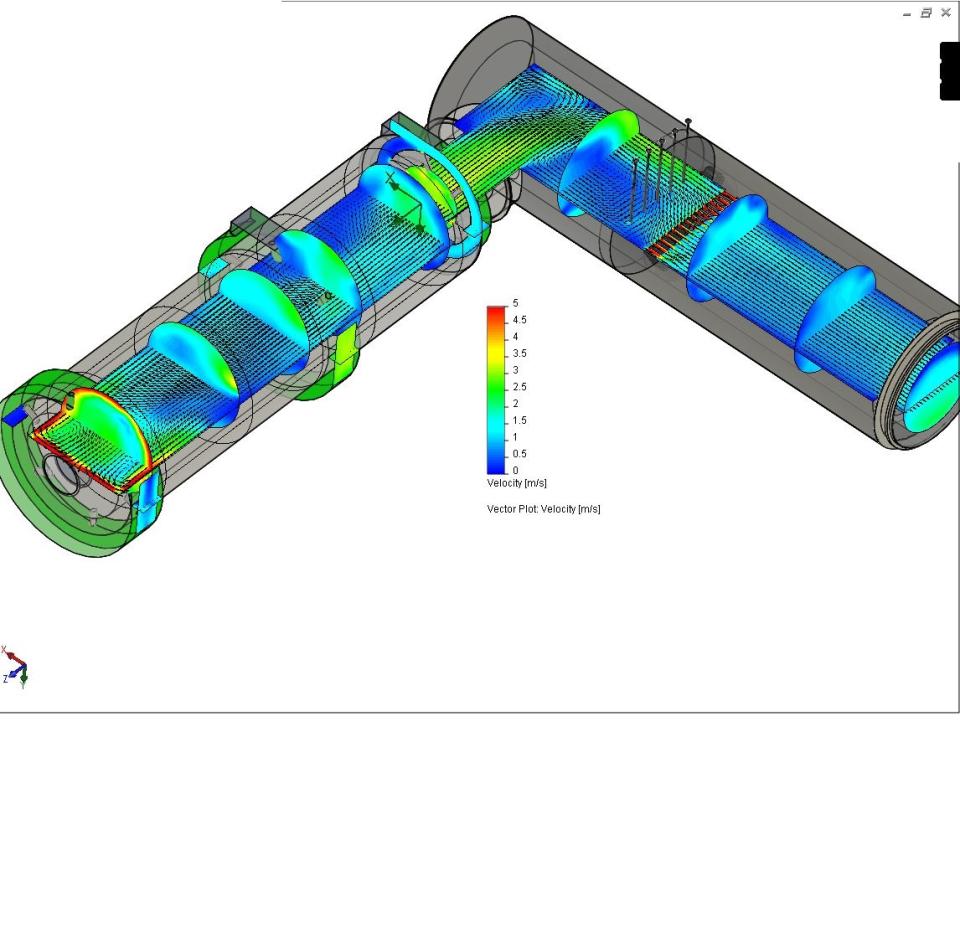Restore down the viewport window
This screenshot has height=933, width=960.
(x=926, y=13)
